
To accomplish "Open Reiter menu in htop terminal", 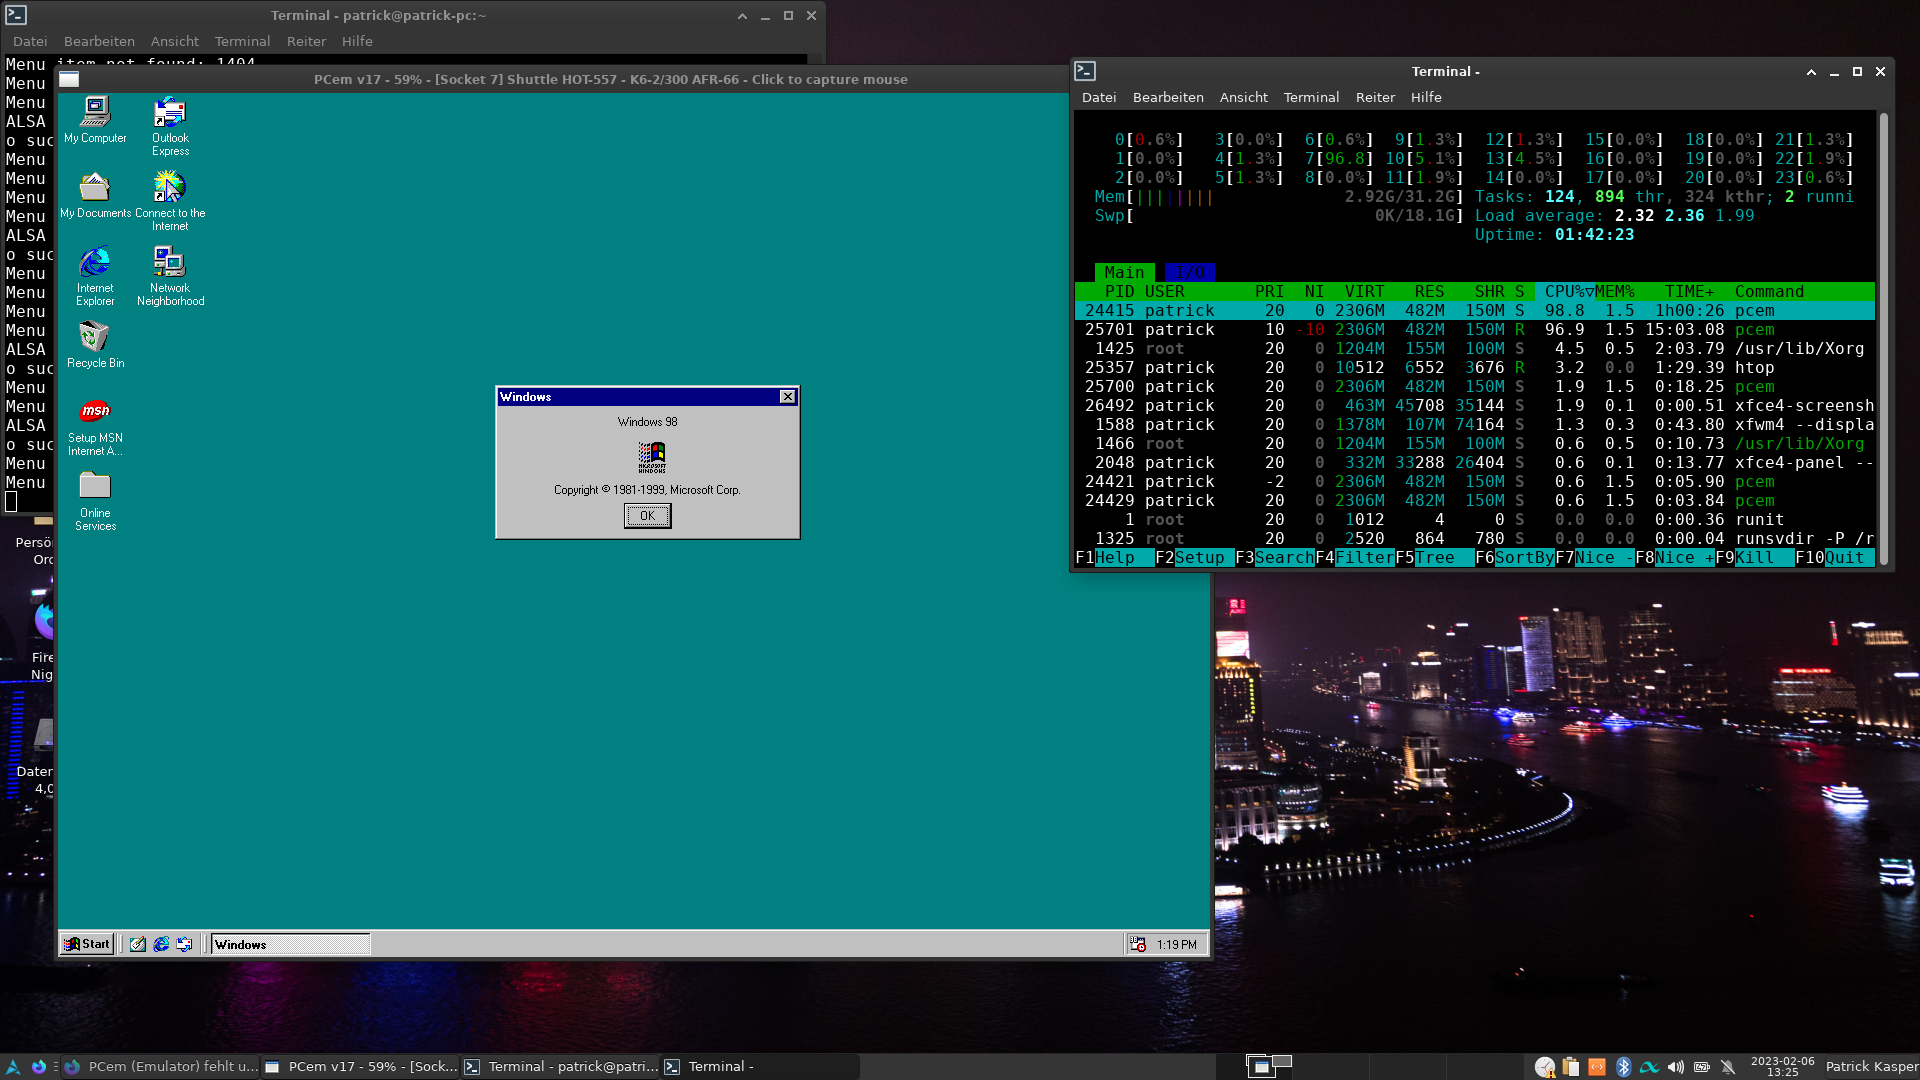I will pos(1374,97).
